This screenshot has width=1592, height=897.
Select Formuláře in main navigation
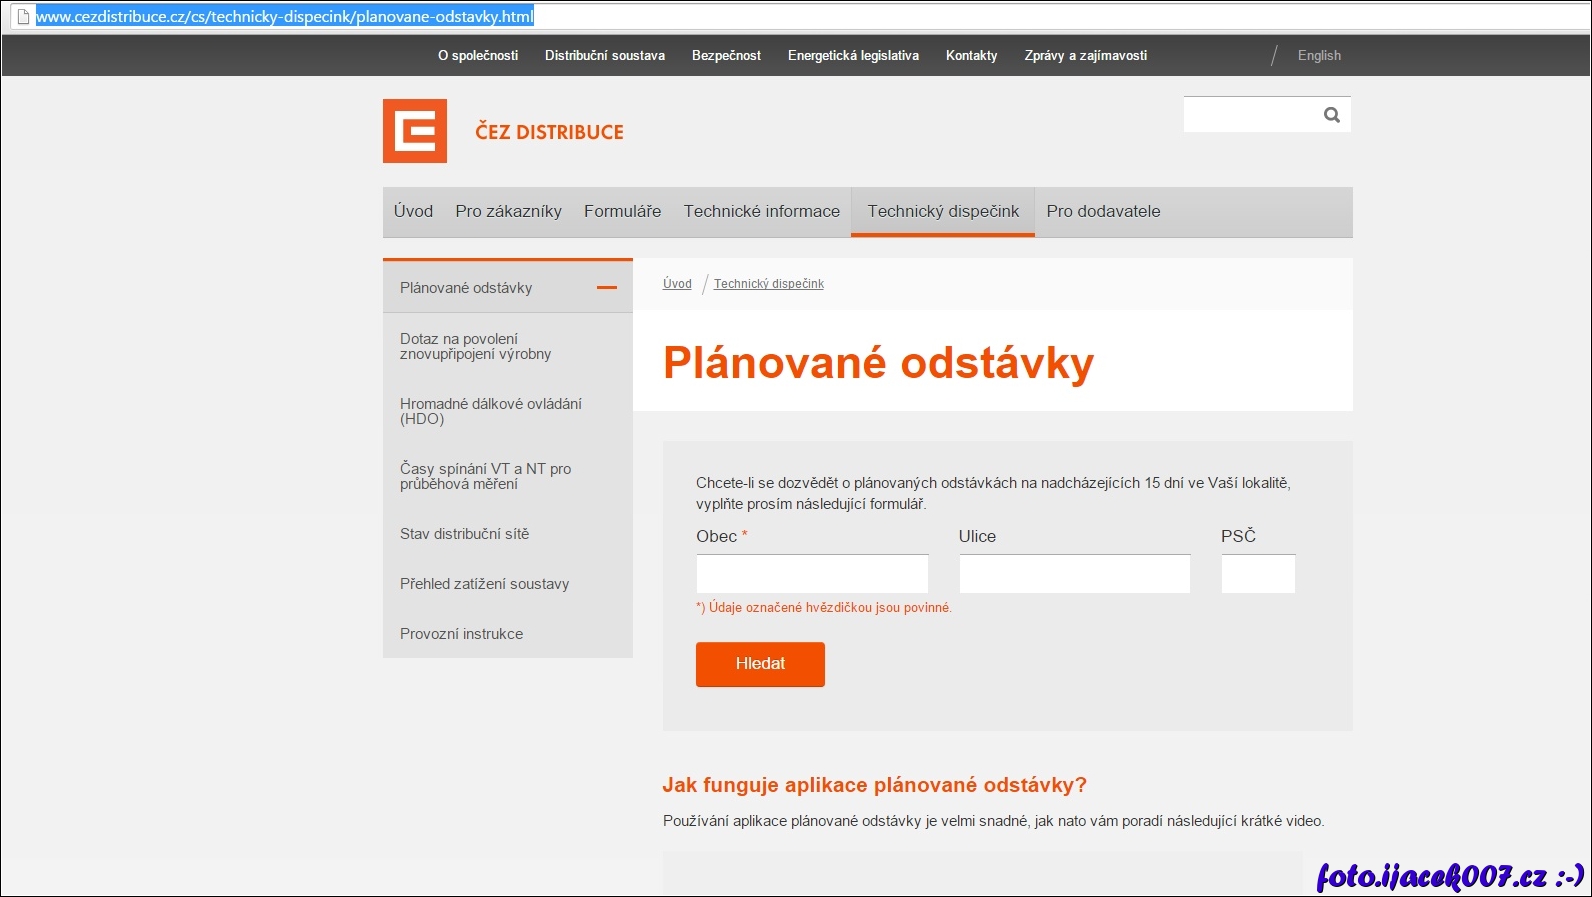(x=622, y=212)
